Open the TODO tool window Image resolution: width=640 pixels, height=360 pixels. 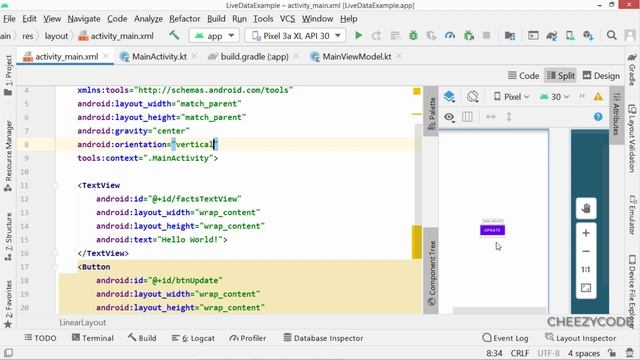40,338
